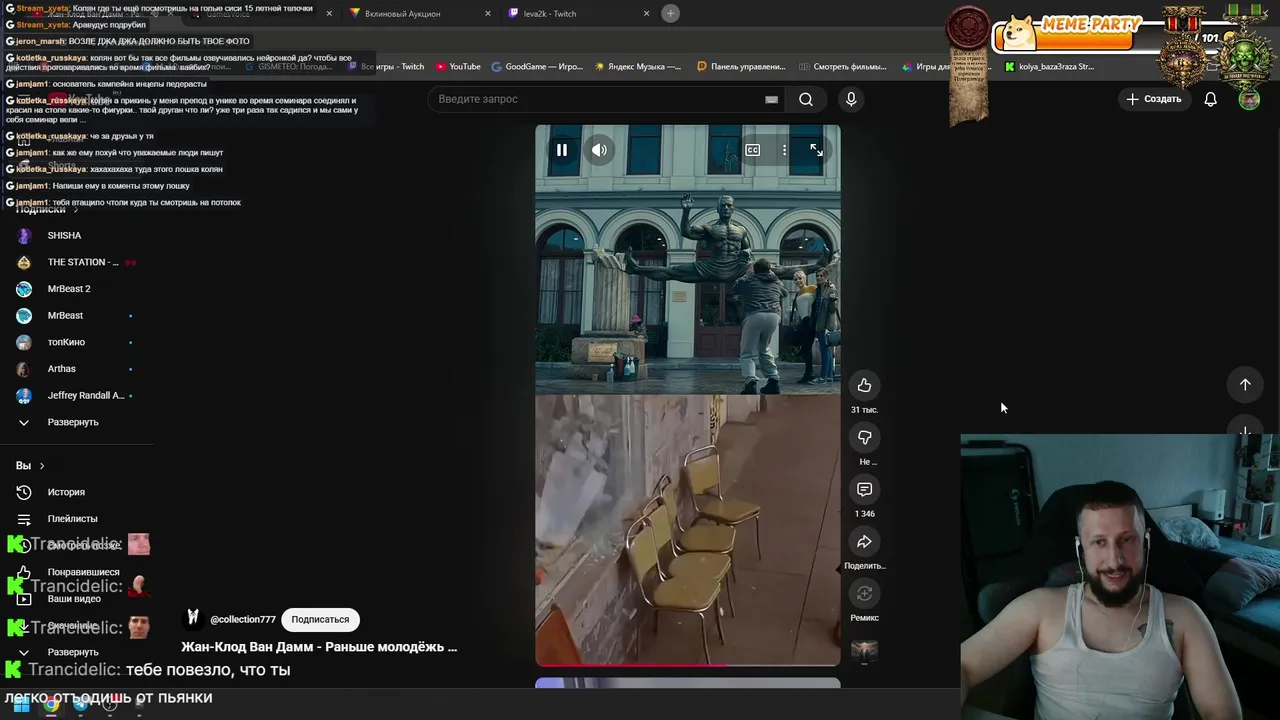Click the Chrome icon in taskbar
1280x720 pixels.
tap(51, 705)
